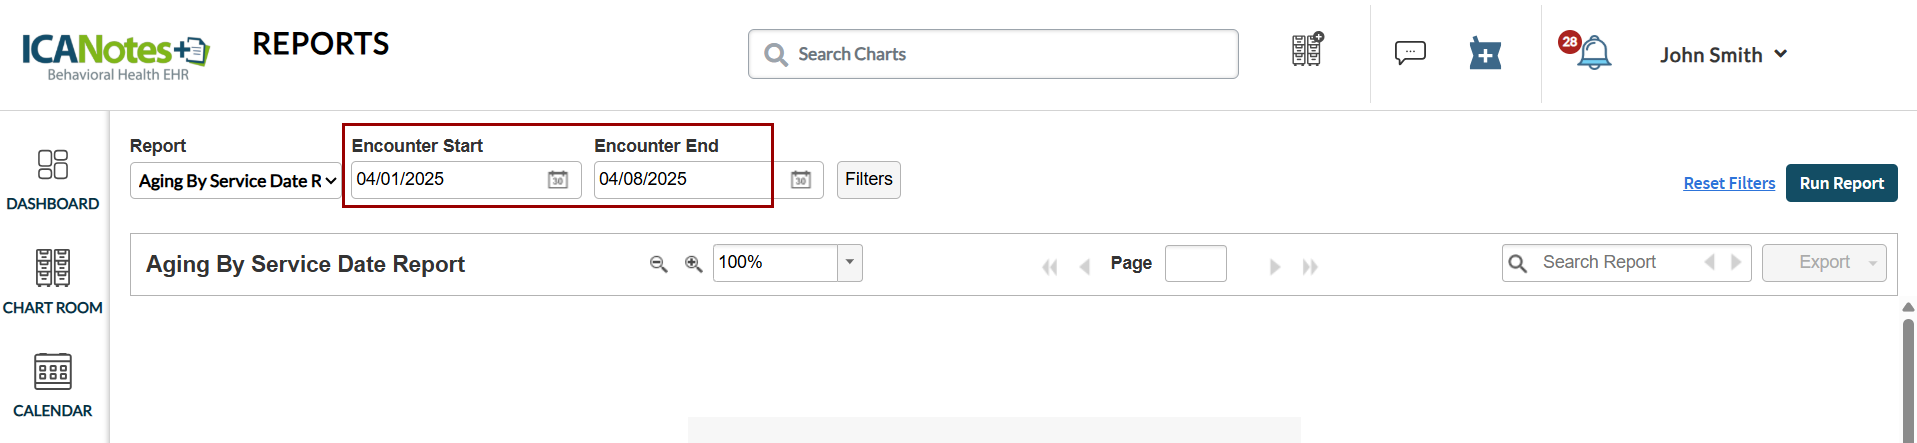Image resolution: width=1917 pixels, height=443 pixels.
Task: Open Encounter Start calendar picker
Action: click(x=558, y=180)
